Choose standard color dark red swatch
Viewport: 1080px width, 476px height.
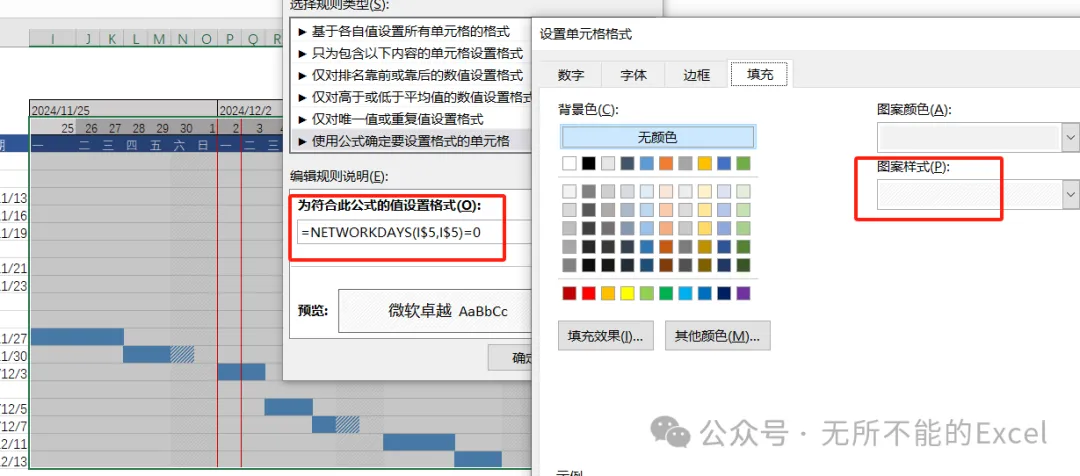(569, 293)
